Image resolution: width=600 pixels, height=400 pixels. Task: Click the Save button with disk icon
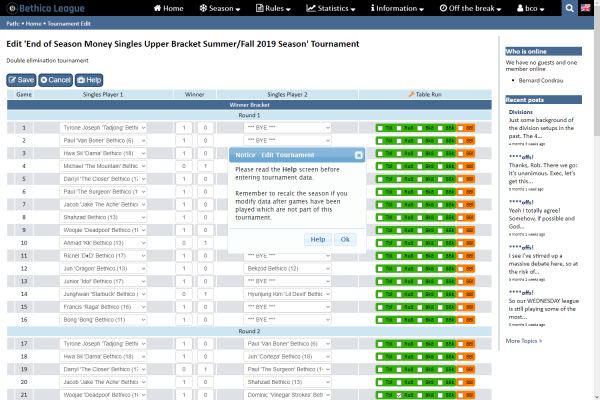(x=21, y=80)
